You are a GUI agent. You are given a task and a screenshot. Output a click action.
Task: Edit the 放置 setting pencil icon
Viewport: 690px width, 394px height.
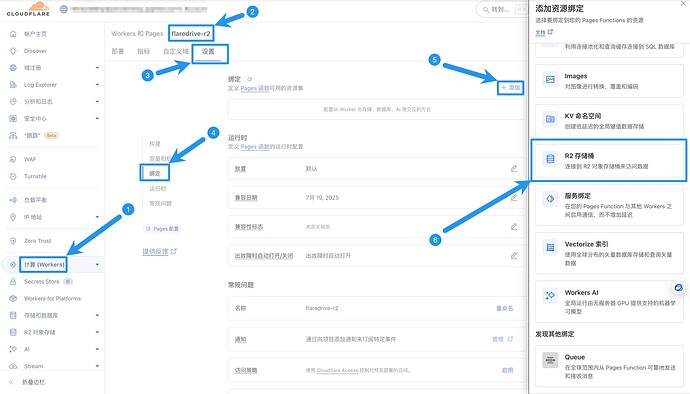[514, 169]
